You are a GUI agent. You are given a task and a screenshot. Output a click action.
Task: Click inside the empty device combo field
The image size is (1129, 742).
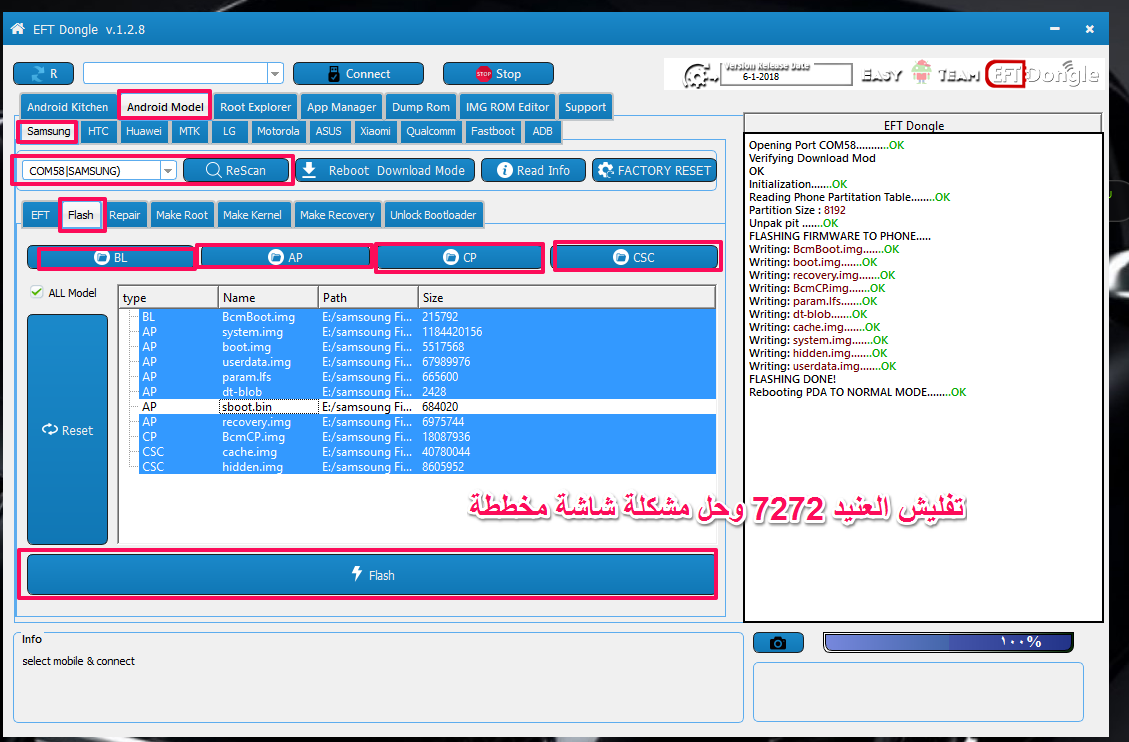pyautogui.click(x=176, y=73)
